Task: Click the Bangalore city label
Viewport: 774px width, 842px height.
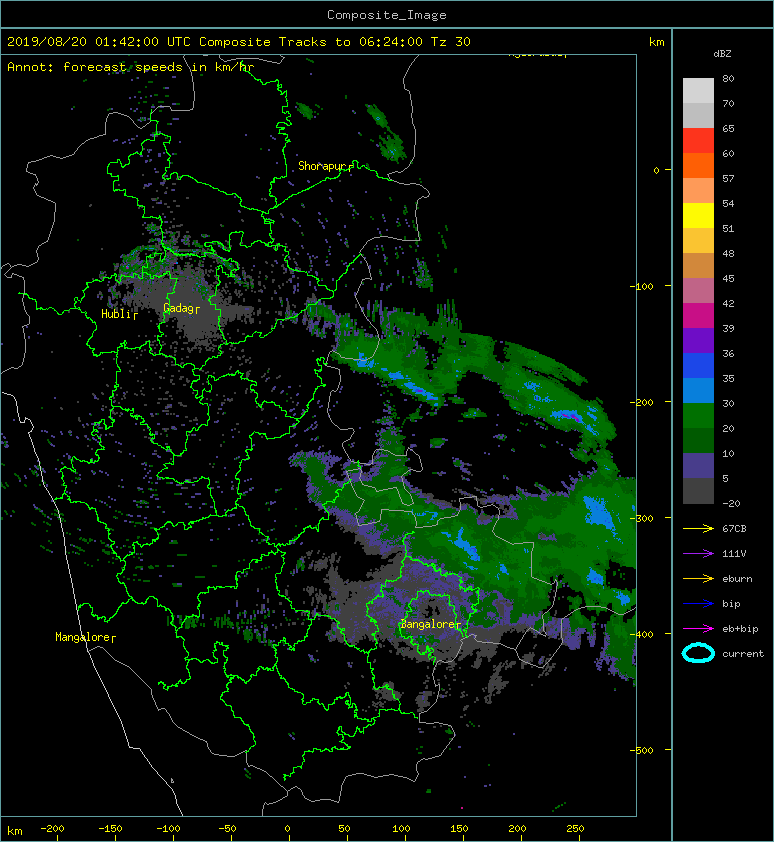Action: click(430, 625)
